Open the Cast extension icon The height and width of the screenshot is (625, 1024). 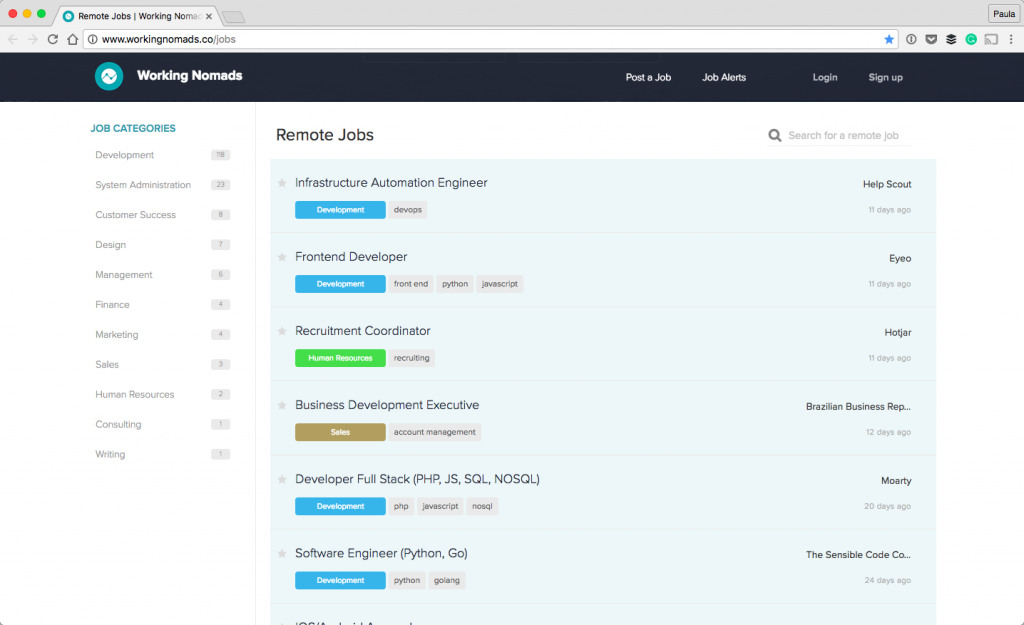(x=991, y=39)
